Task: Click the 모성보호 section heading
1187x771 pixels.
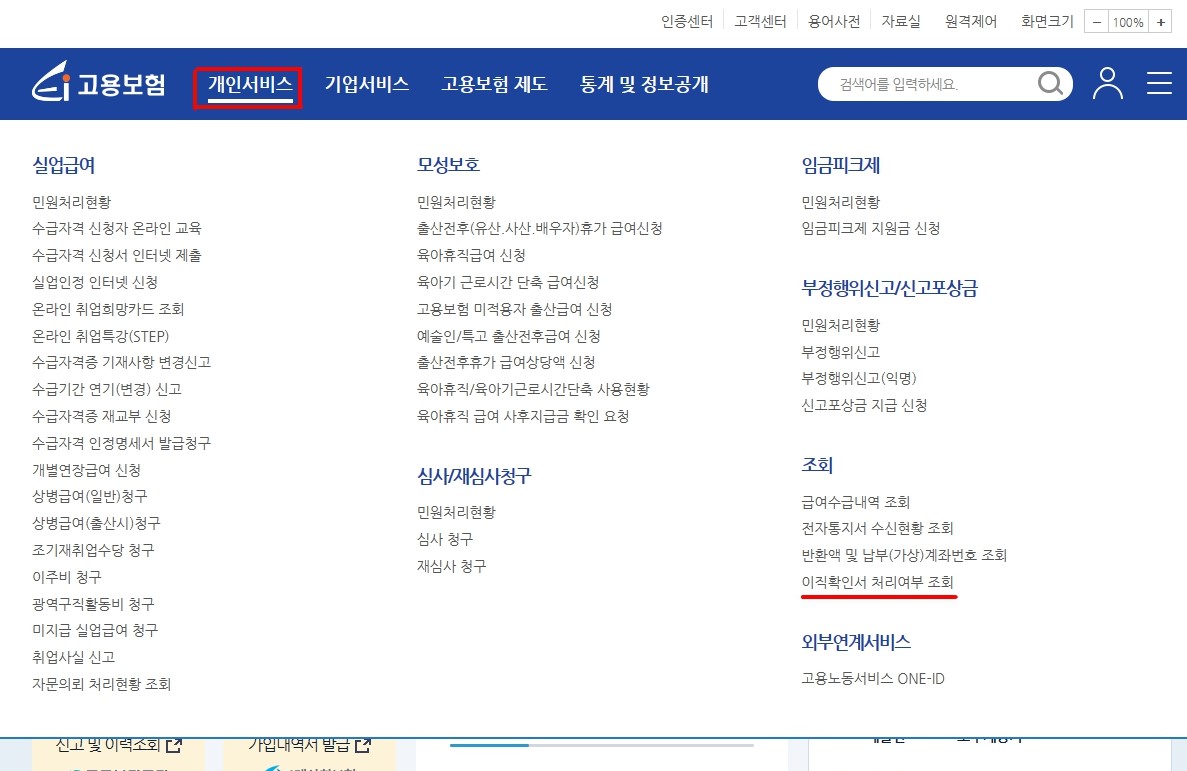Action: click(448, 165)
